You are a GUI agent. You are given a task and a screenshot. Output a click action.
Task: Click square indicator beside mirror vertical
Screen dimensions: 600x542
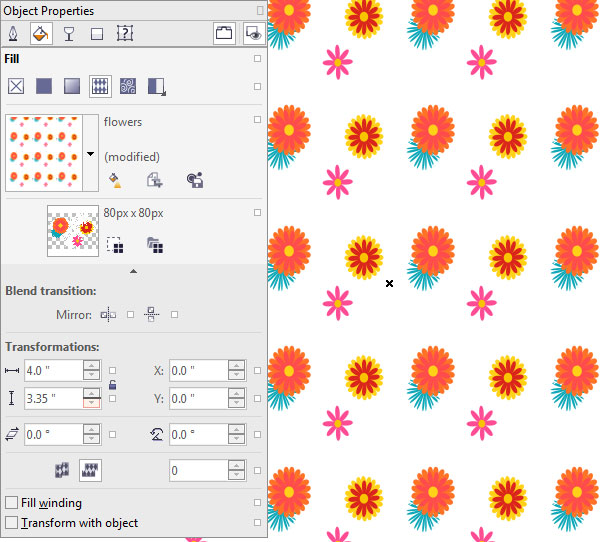174,315
